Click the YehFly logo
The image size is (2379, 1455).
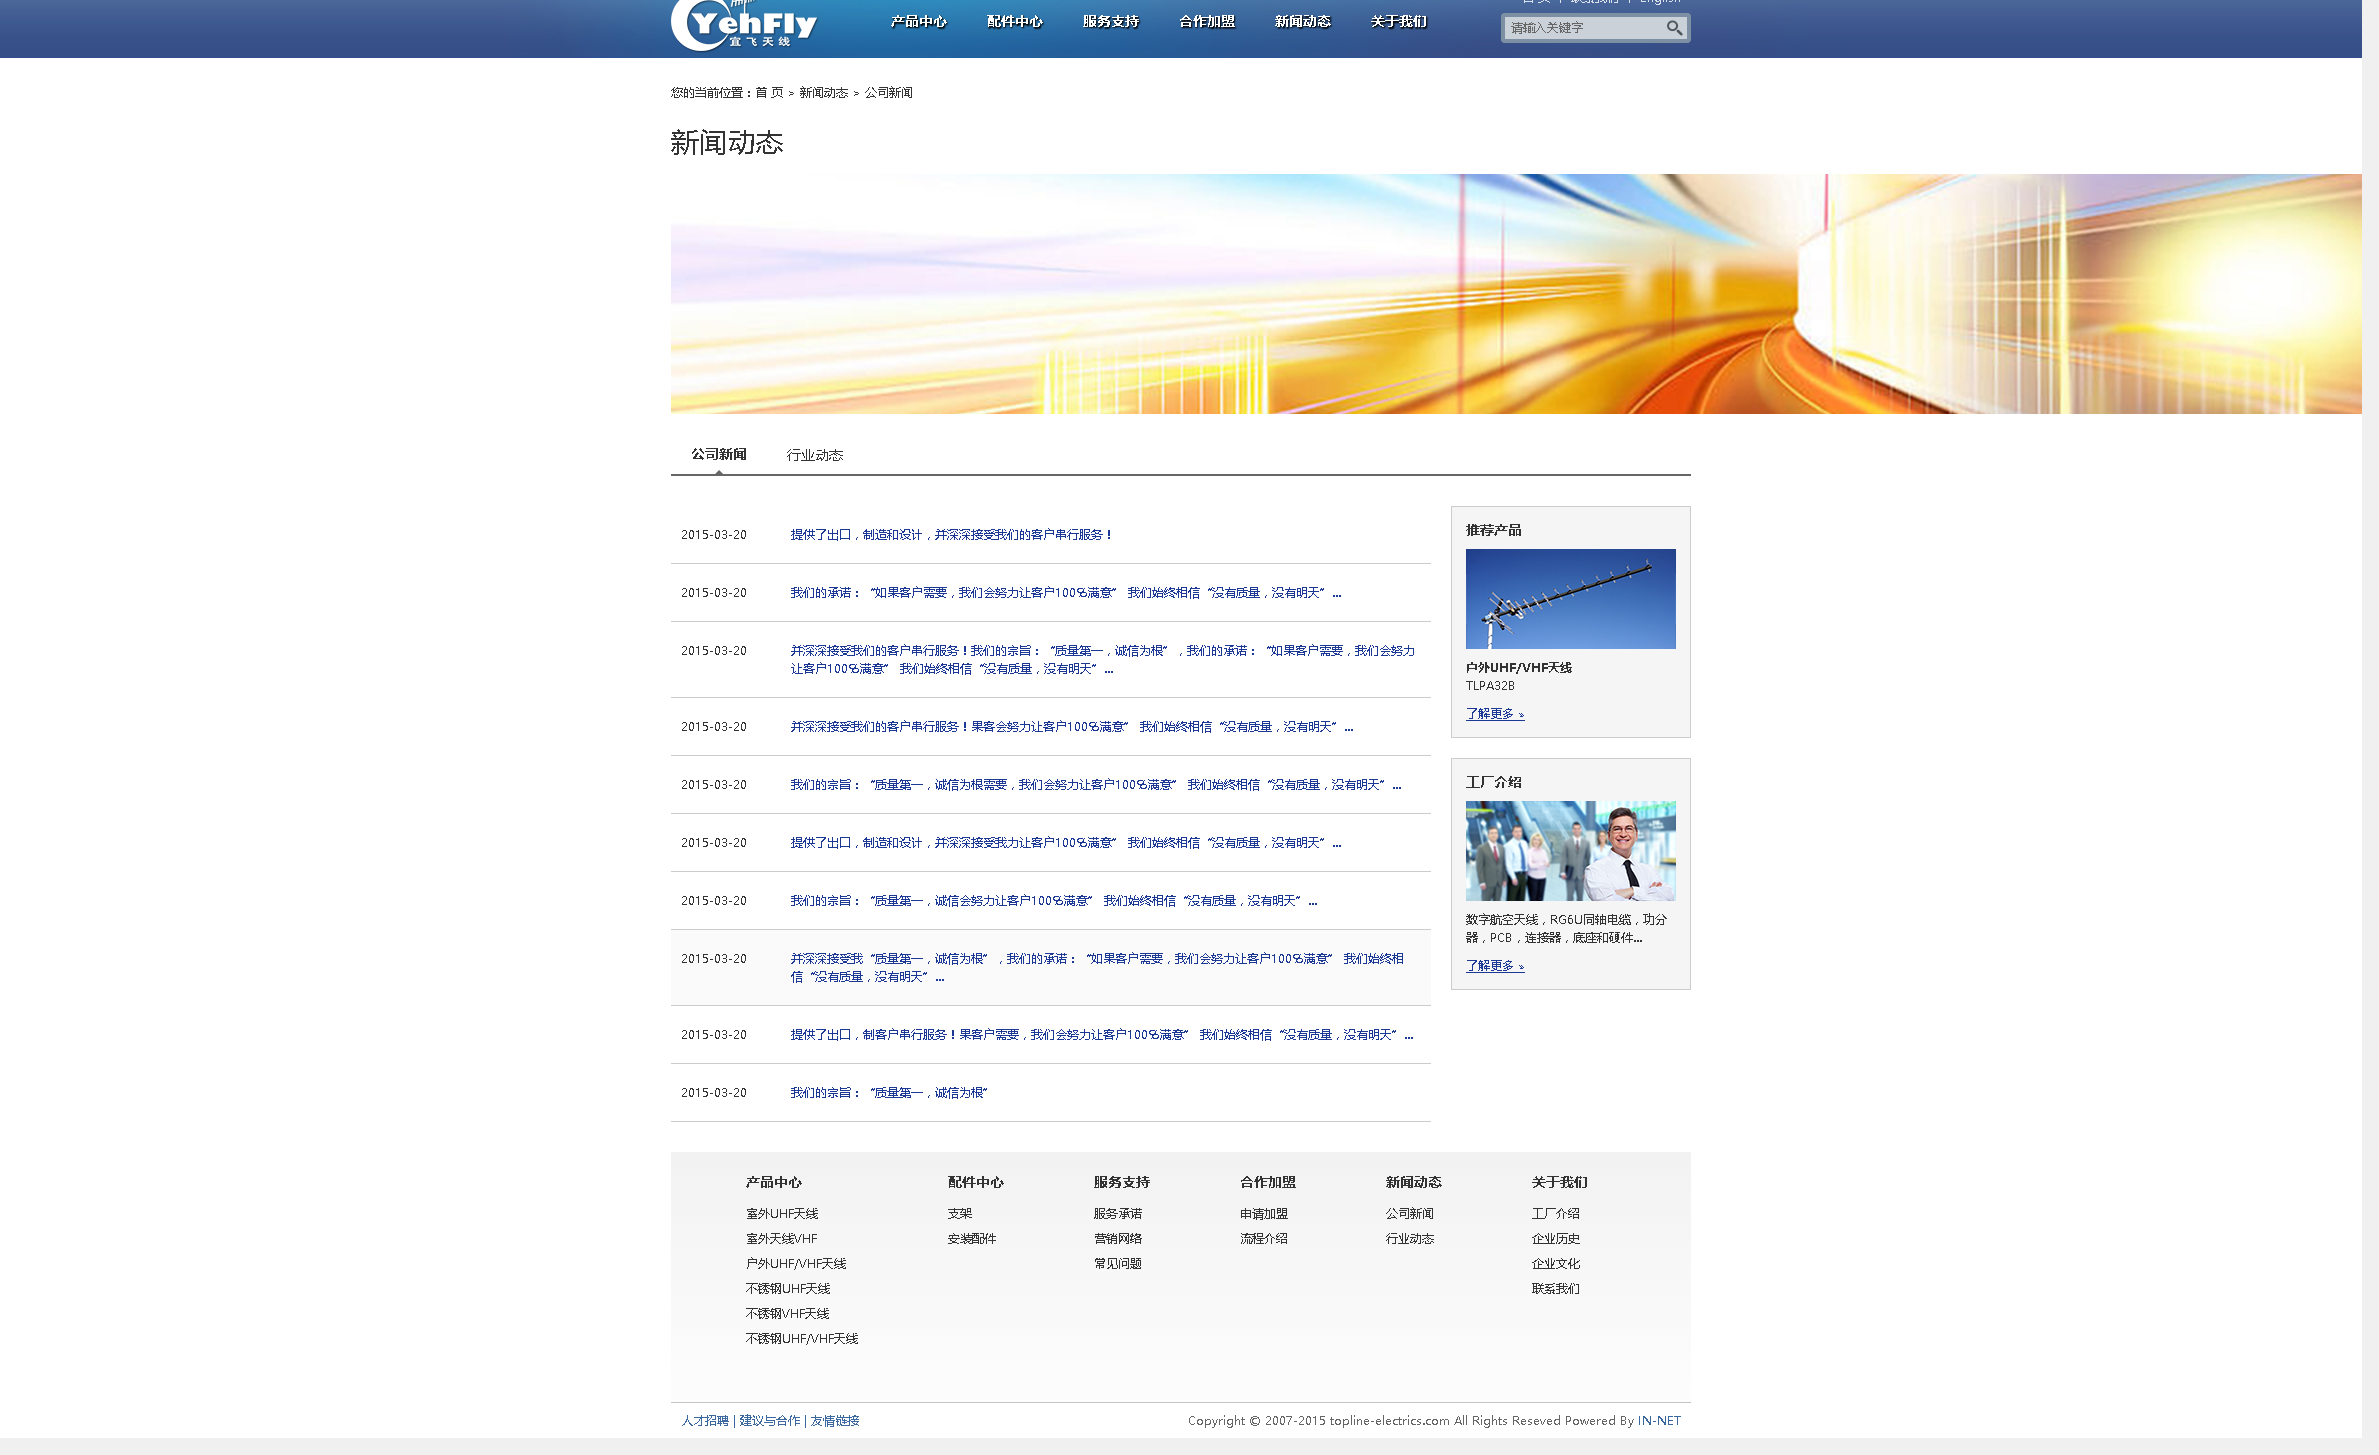point(744,25)
